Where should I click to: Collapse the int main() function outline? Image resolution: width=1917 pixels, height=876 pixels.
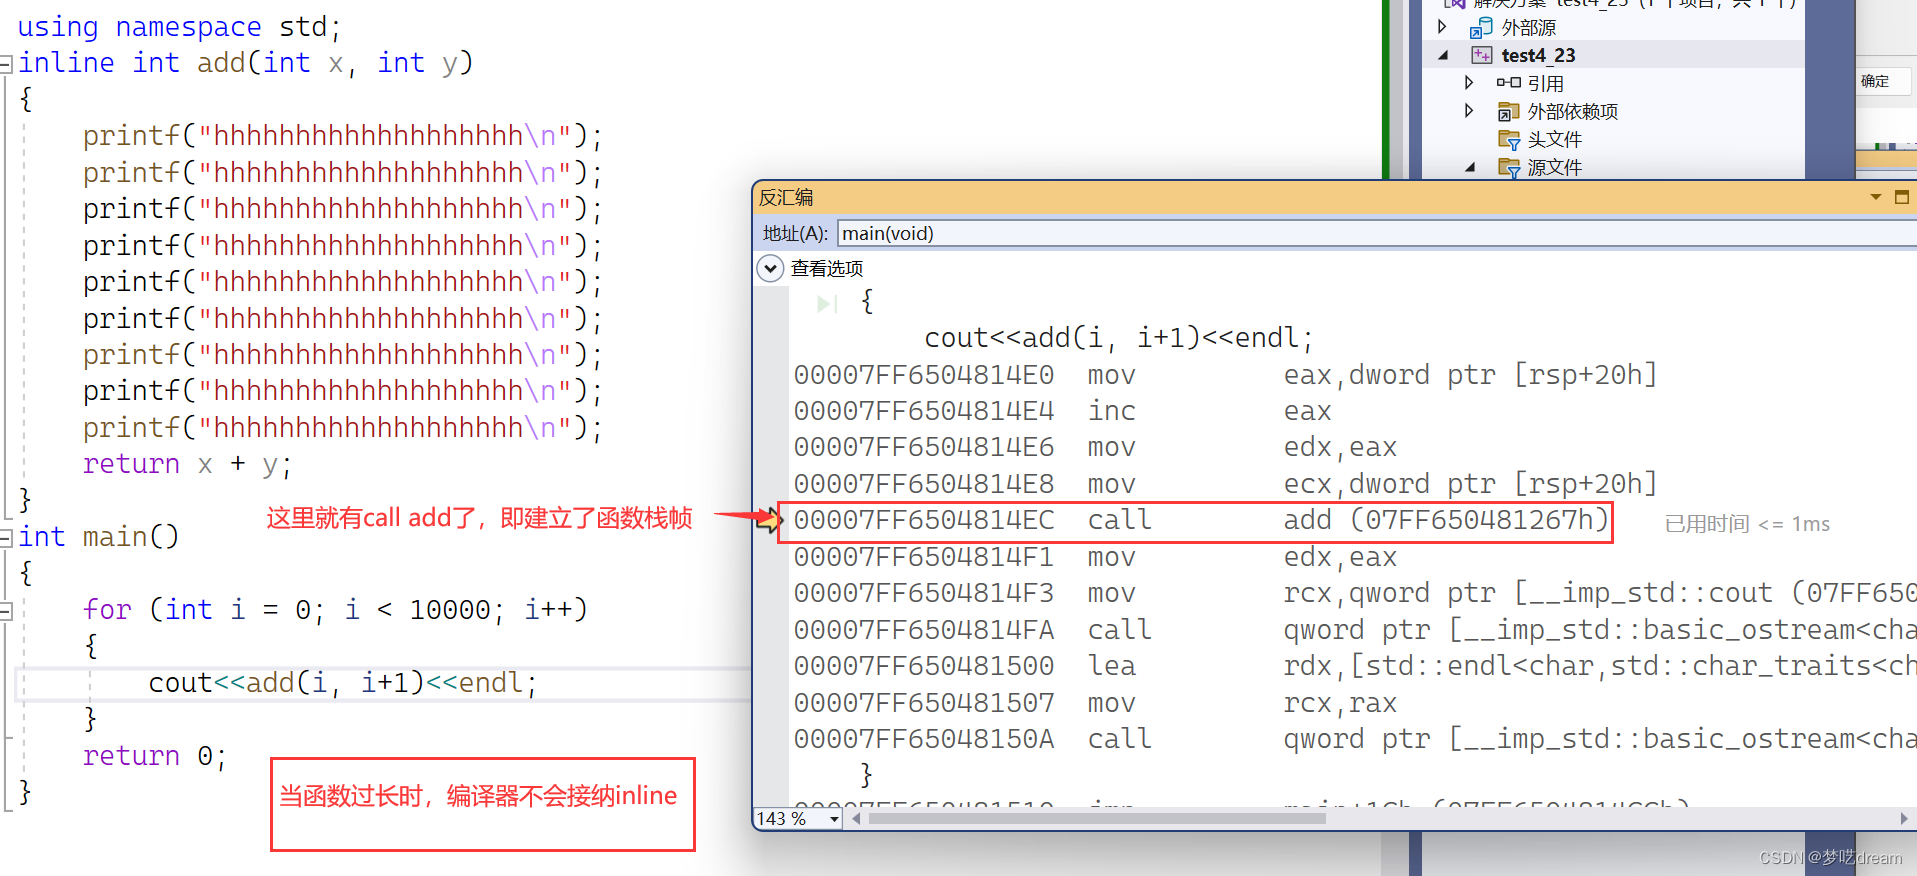6,538
